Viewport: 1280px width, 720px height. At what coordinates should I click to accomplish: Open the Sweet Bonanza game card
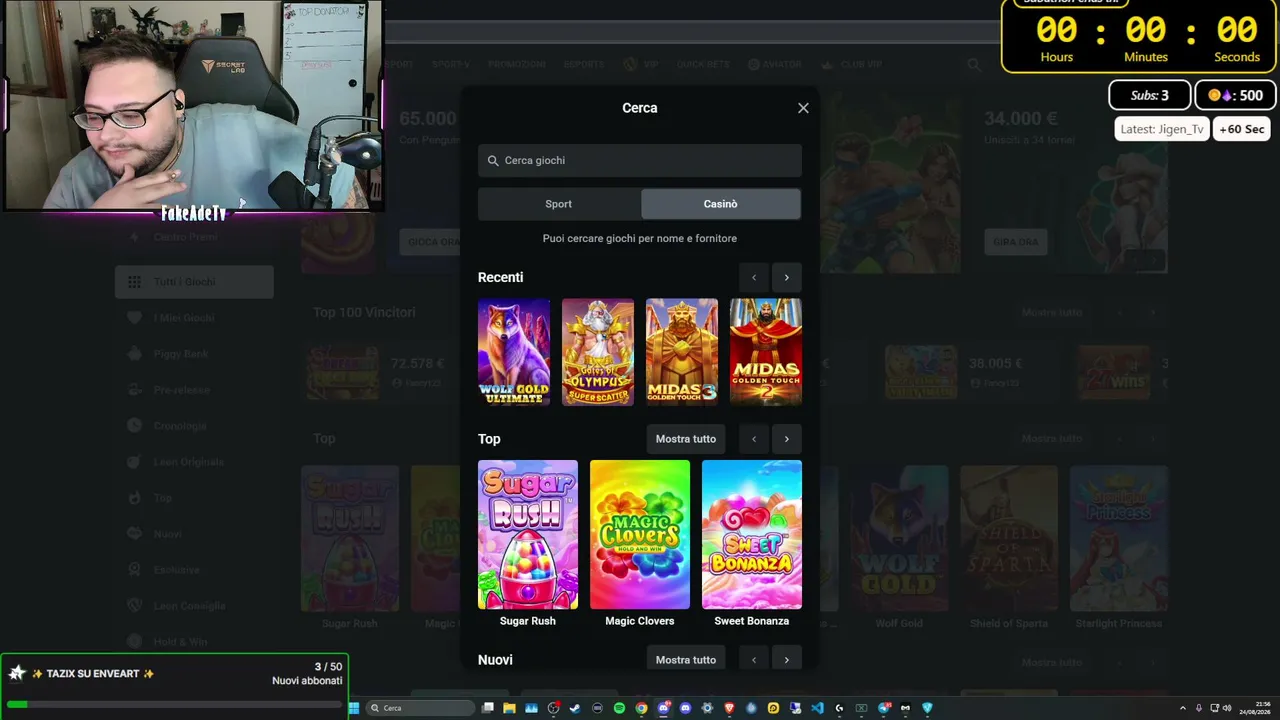[752, 535]
